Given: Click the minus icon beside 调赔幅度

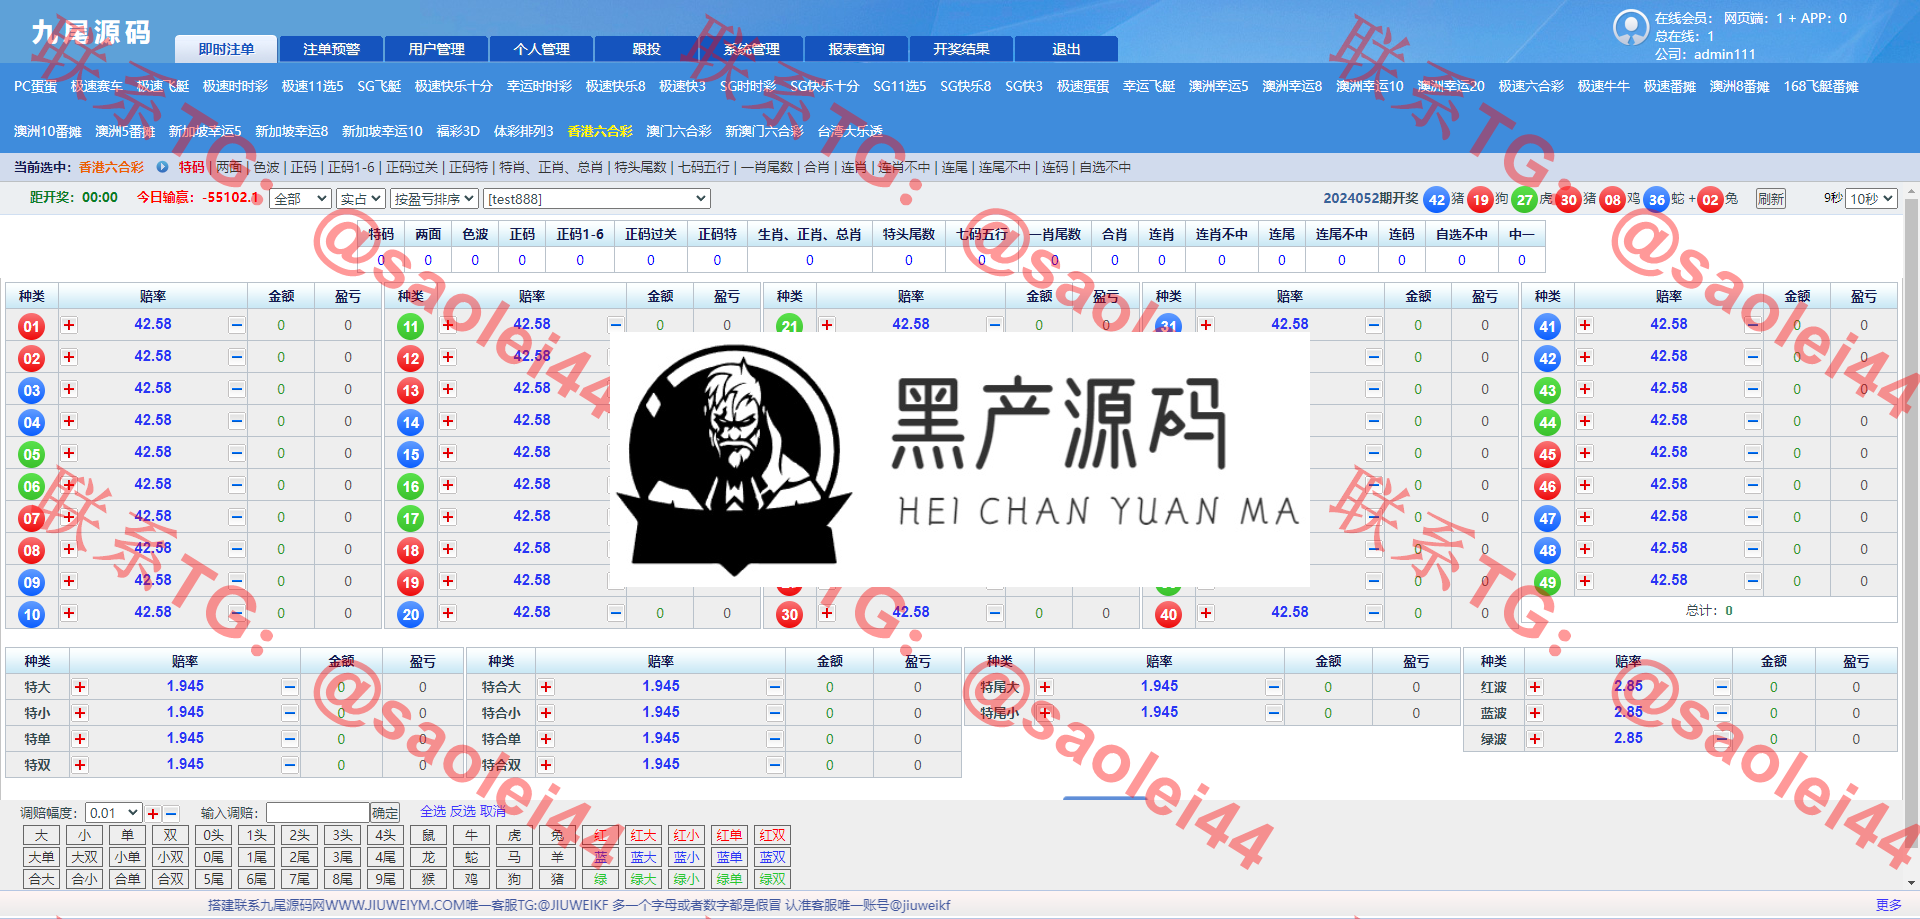Looking at the screenshot, I should click(171, 814).
